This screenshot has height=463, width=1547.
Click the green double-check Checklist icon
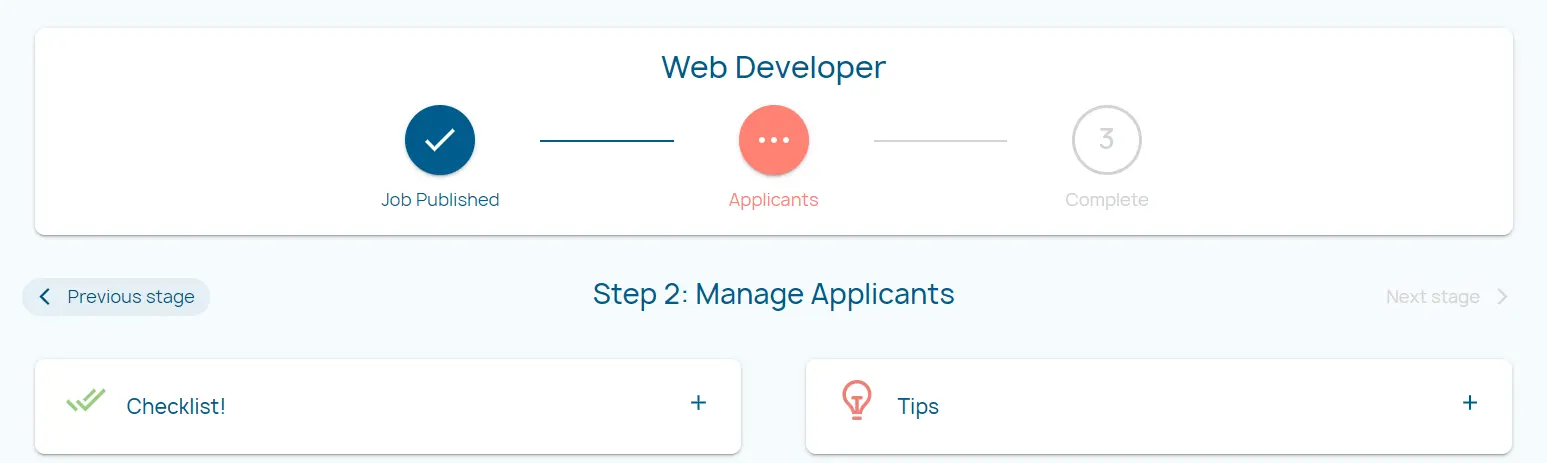coord(86,401)
